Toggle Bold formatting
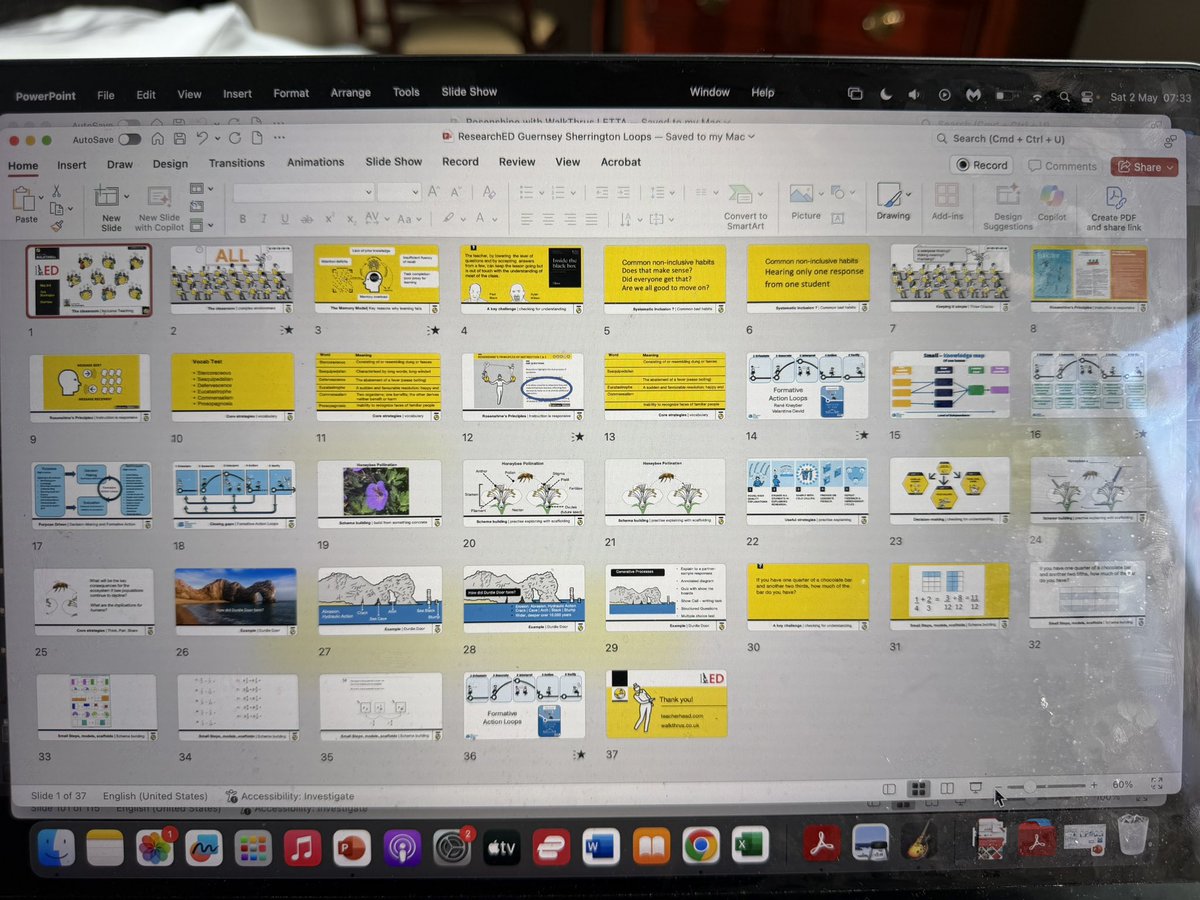 click(242, 219)
